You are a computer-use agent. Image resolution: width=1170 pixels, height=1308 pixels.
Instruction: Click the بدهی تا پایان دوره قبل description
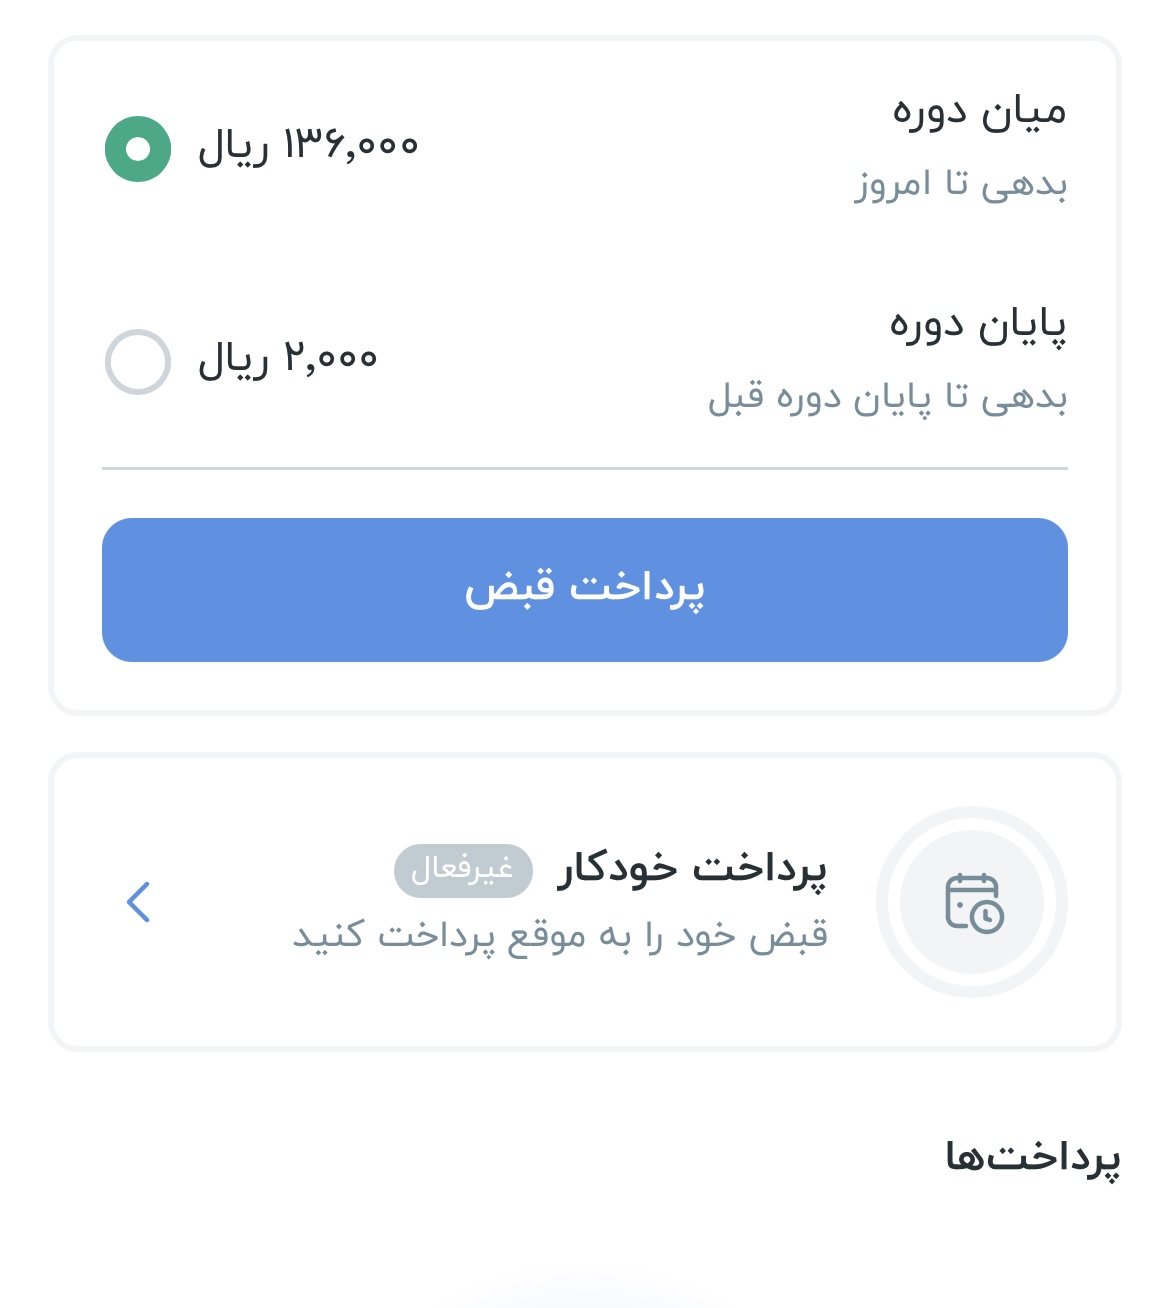[887, 398]
